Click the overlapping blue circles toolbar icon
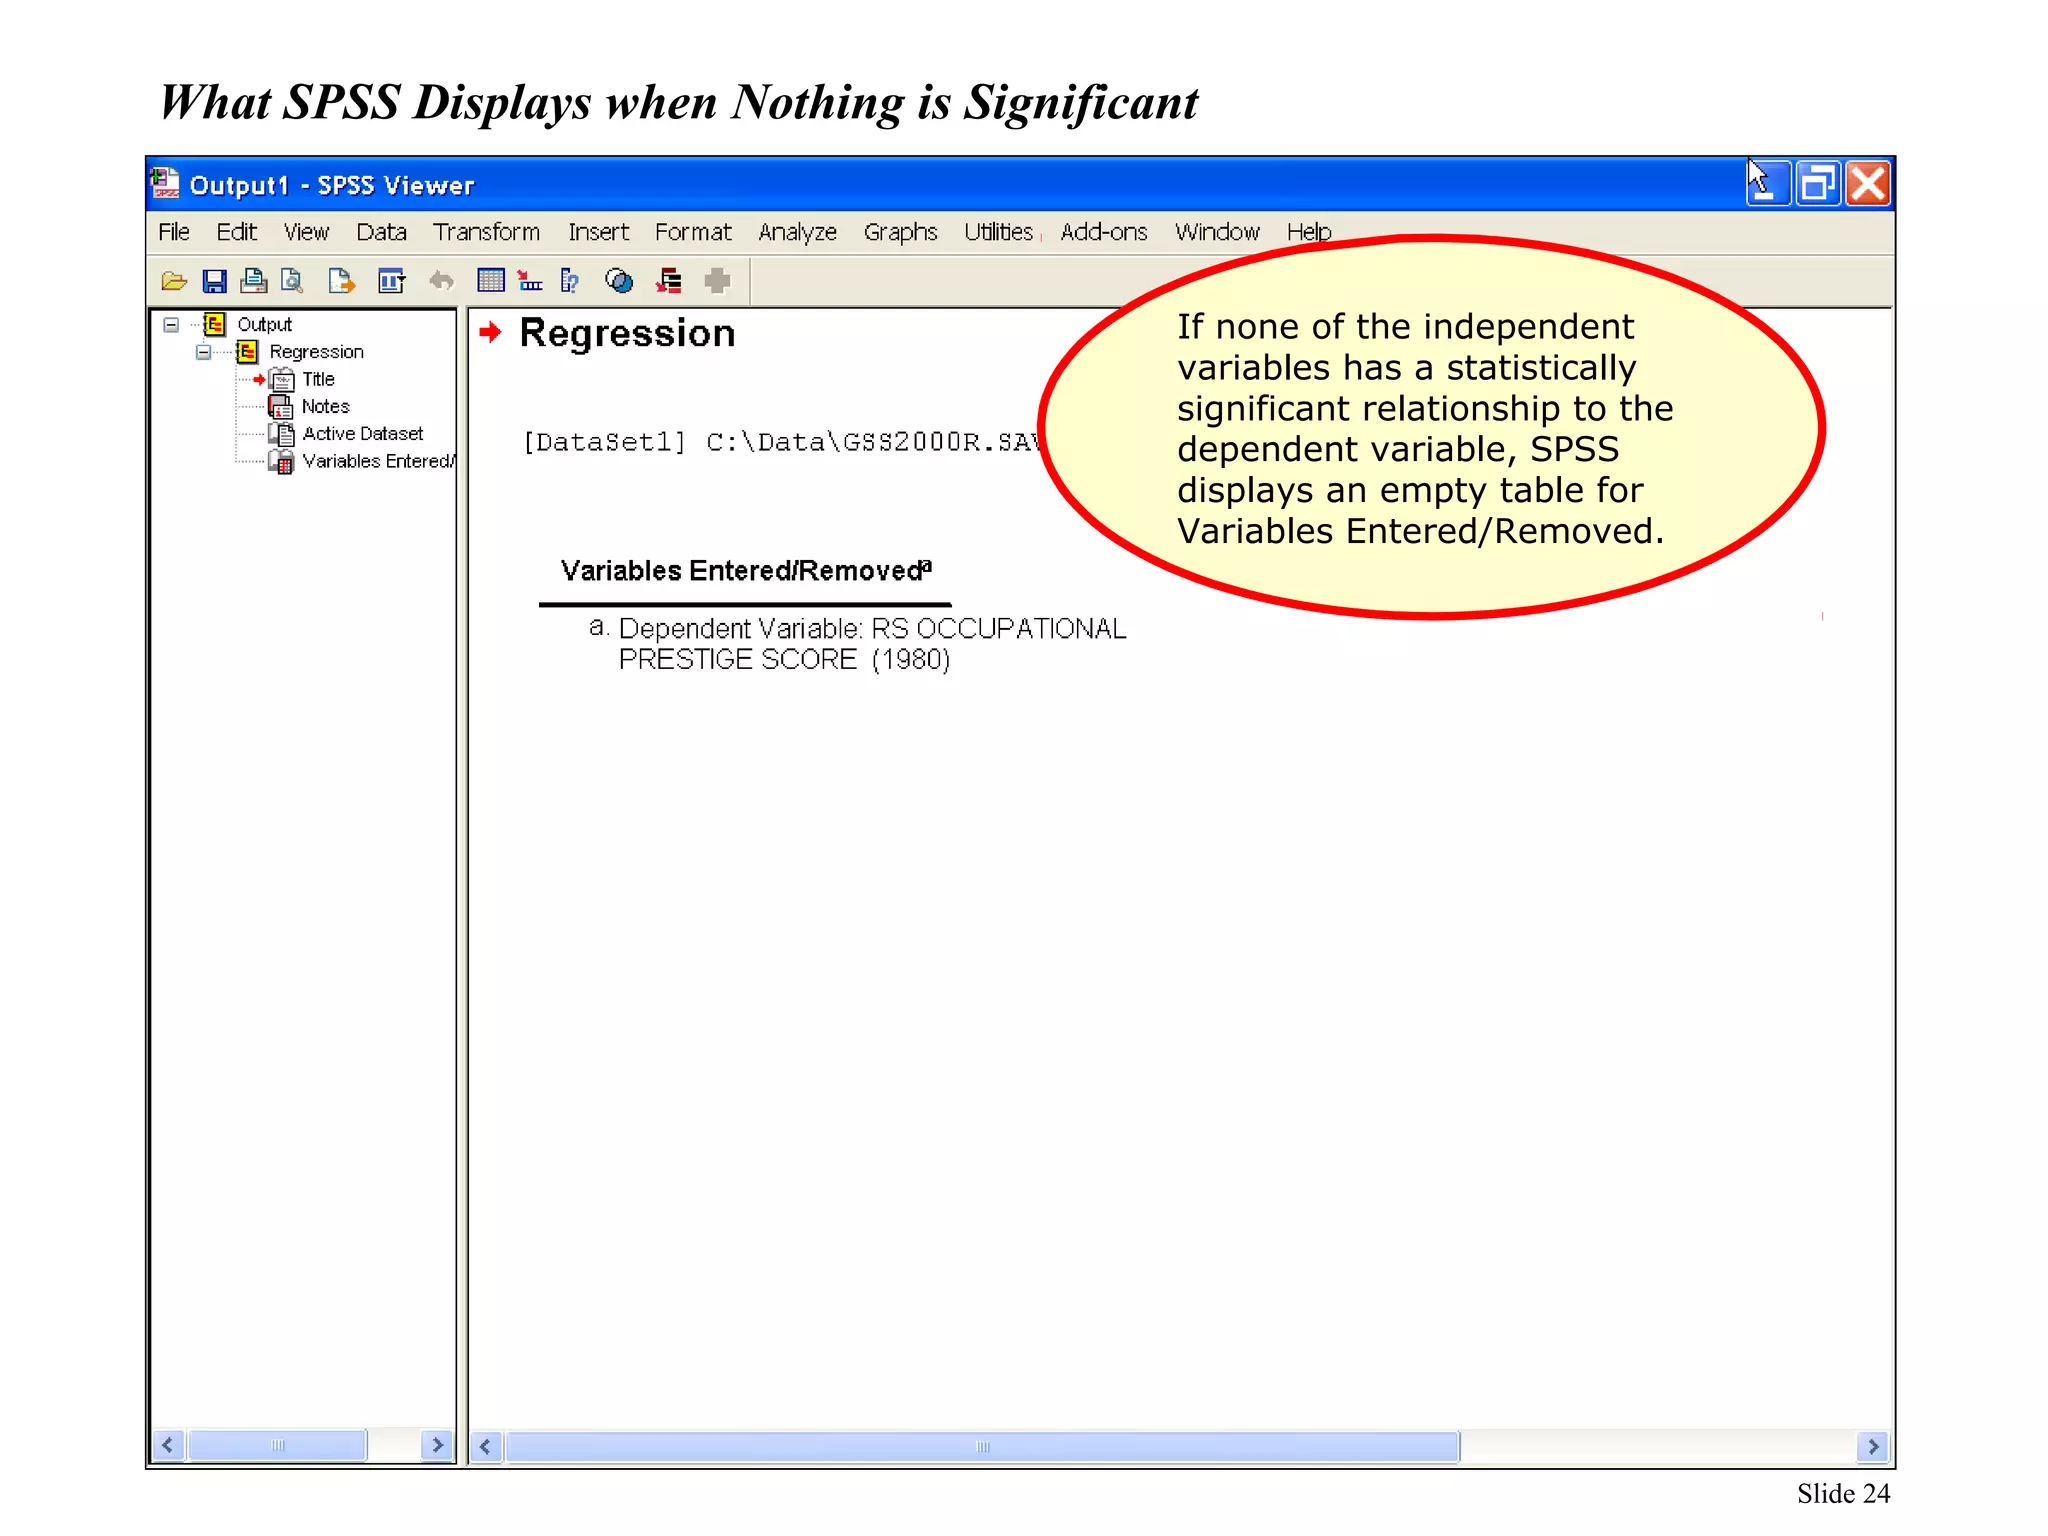Viewport: 2048px width, 1536px height. tap(619, 281)
